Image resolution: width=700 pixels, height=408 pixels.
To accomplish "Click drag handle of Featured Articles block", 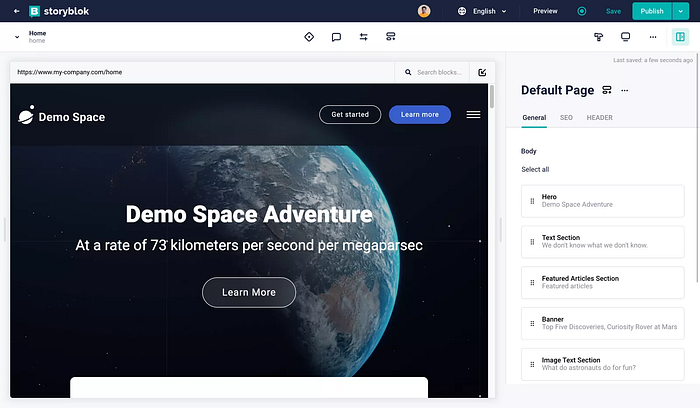I will pos(532,283).
